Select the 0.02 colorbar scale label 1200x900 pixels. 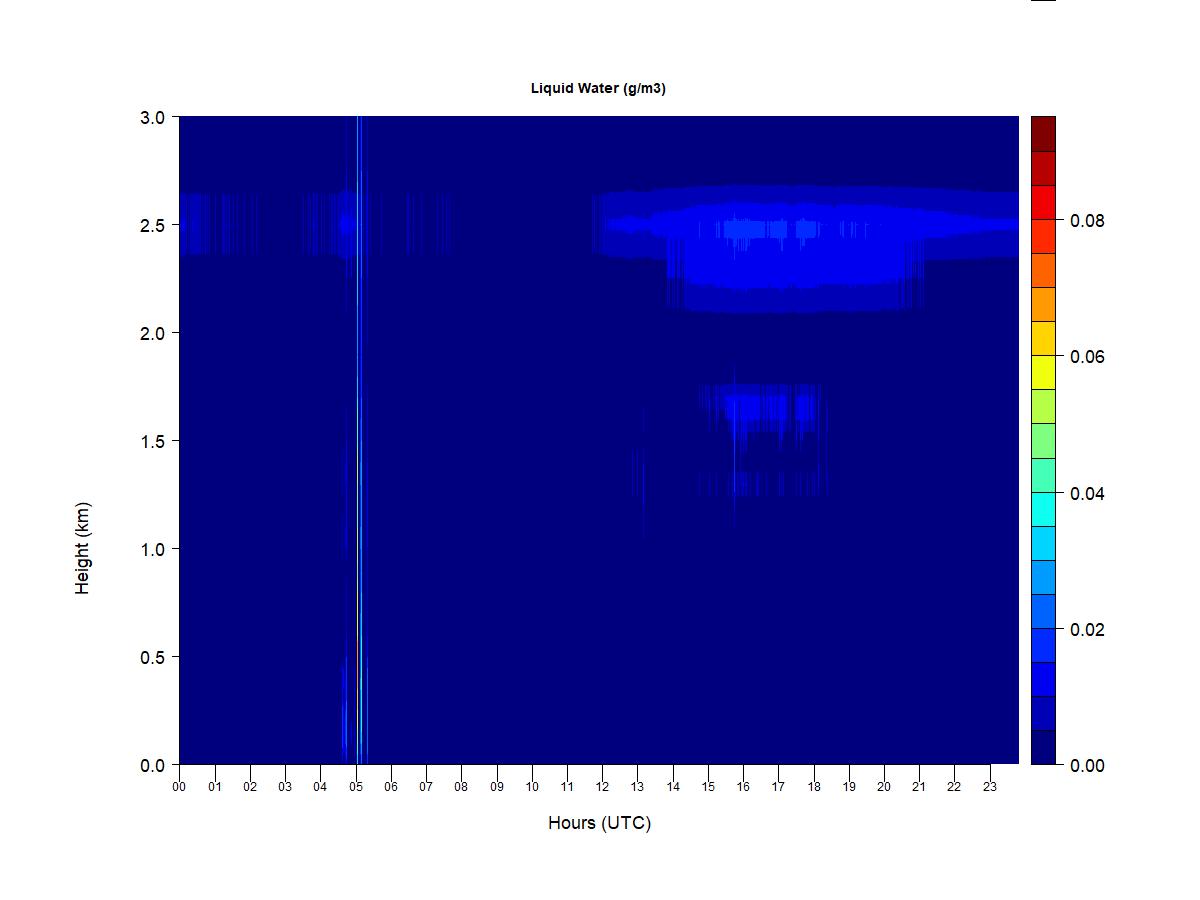pos(1087,630)
